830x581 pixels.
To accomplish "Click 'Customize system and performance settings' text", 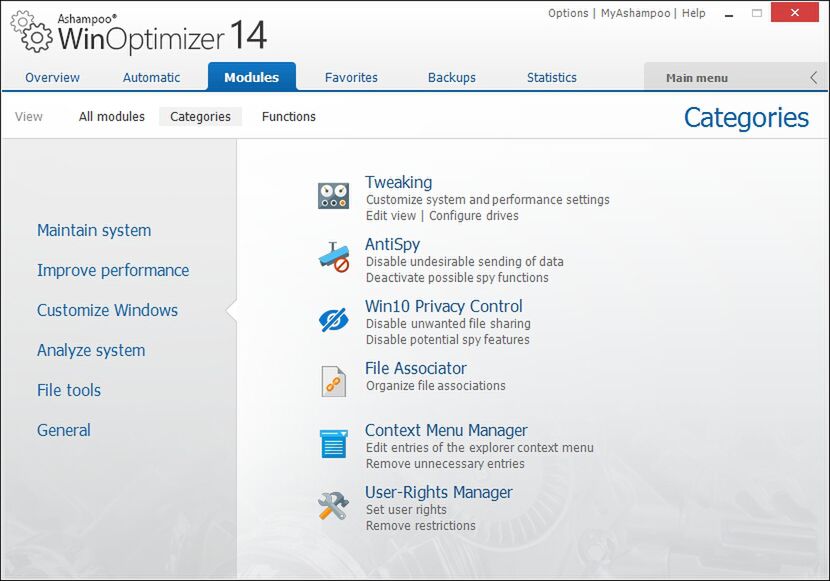I will [x=488, y=199].
